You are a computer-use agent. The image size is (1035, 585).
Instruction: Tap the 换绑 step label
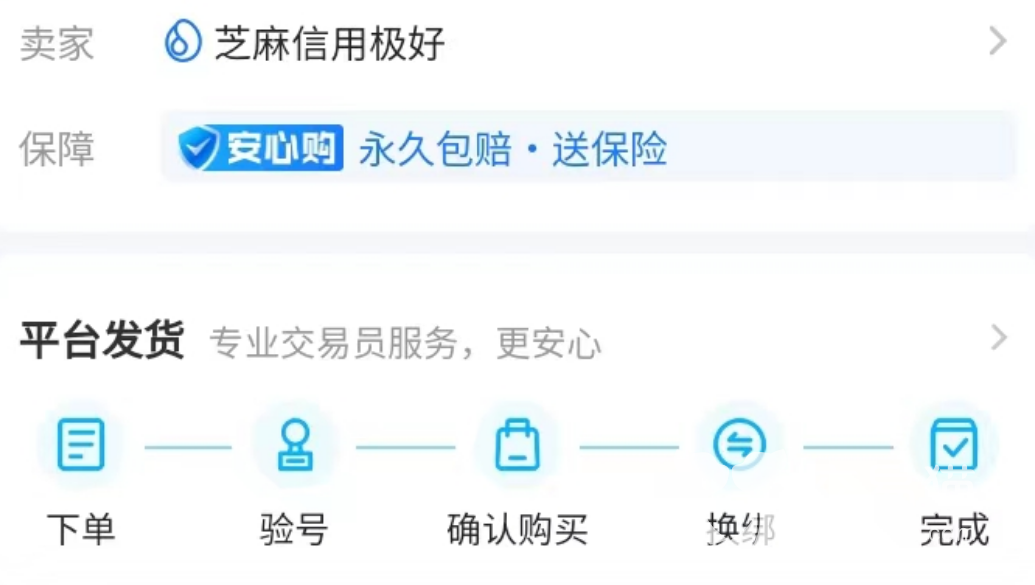(741, 530)
